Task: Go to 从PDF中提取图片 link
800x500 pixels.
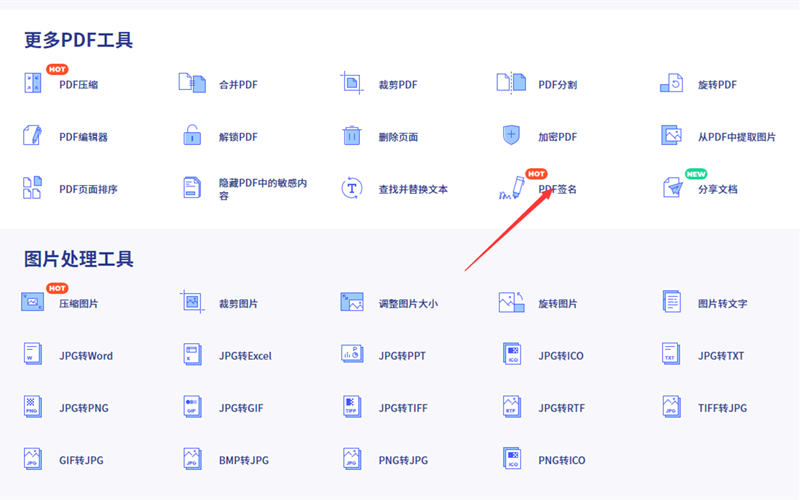Action: click(736, 137)
